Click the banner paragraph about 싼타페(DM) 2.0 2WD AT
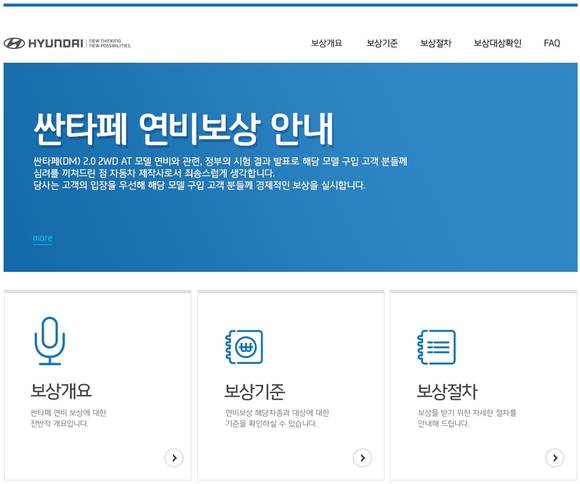The width and height of the screenshot is (580, 484). click(x=220, y=173)
